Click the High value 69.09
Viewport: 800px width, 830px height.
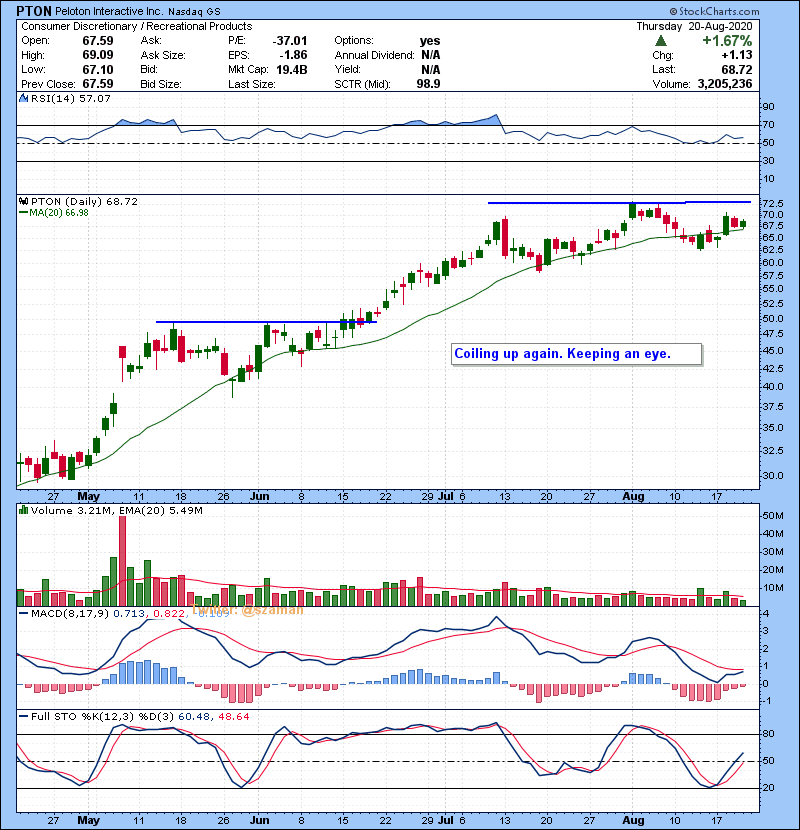[x=98, y=55]
